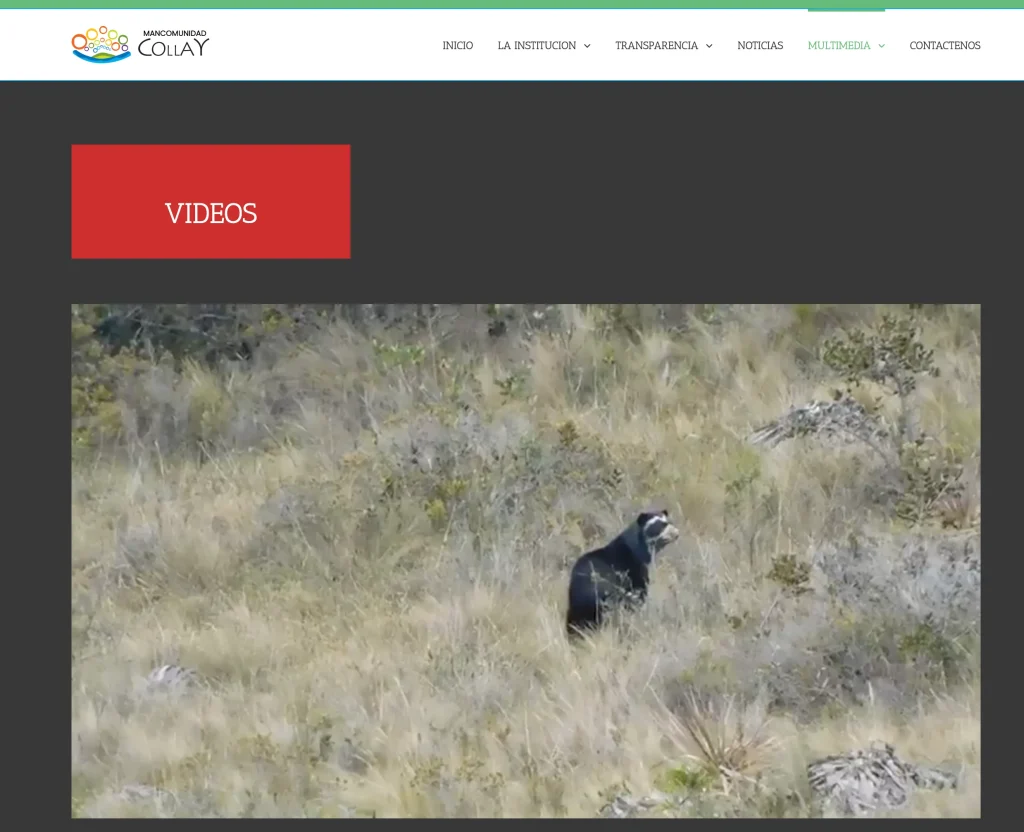The height and width of the screenshot is (832, 1024).
Task: Open the INICIO menu item
Action: tap(458, 45)
